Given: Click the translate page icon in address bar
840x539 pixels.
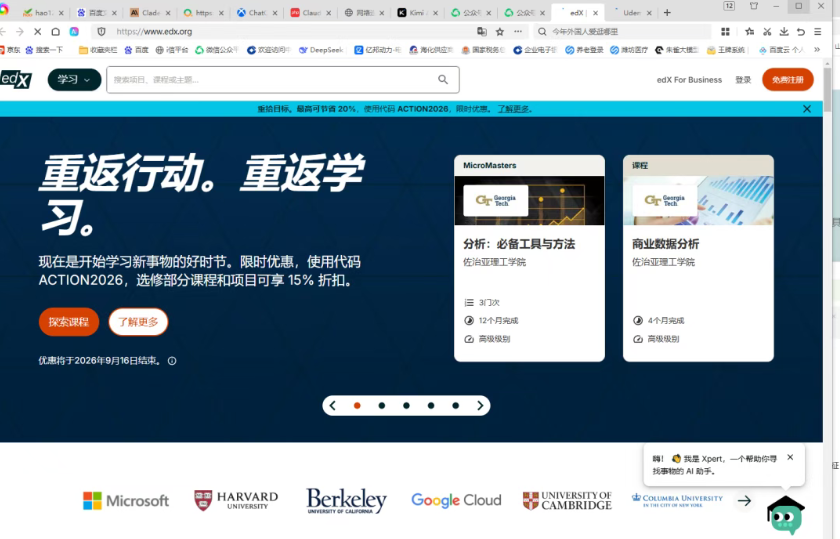Looking at the screenshot, I should (482, 32).
